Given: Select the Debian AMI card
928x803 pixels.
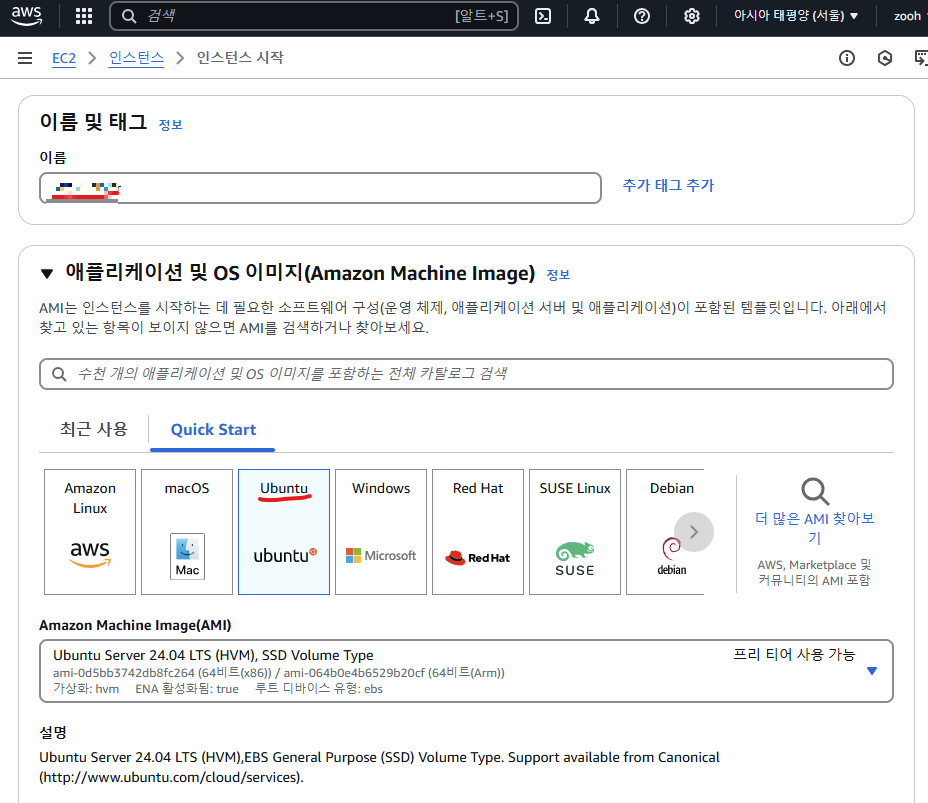Looking at the screenshot, I should 665,532.
